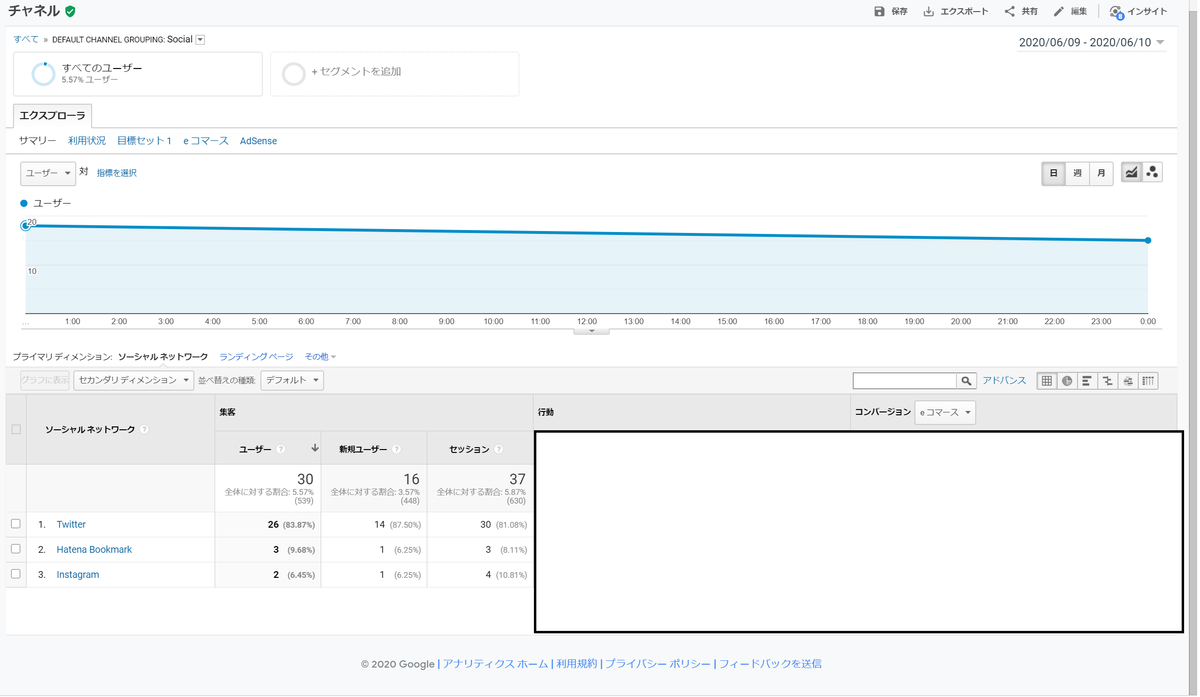Click フィードバックを送信 footer link

click(x=770, y=664)
